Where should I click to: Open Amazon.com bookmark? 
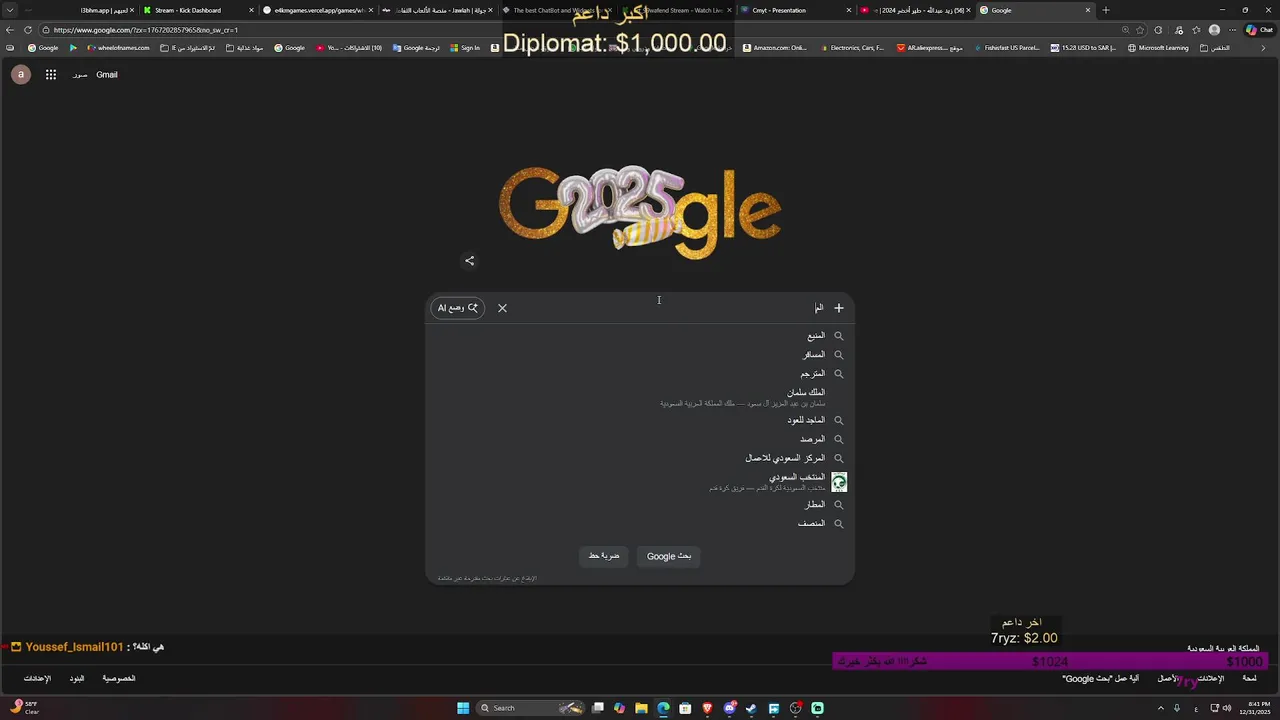tap(775, 48)
